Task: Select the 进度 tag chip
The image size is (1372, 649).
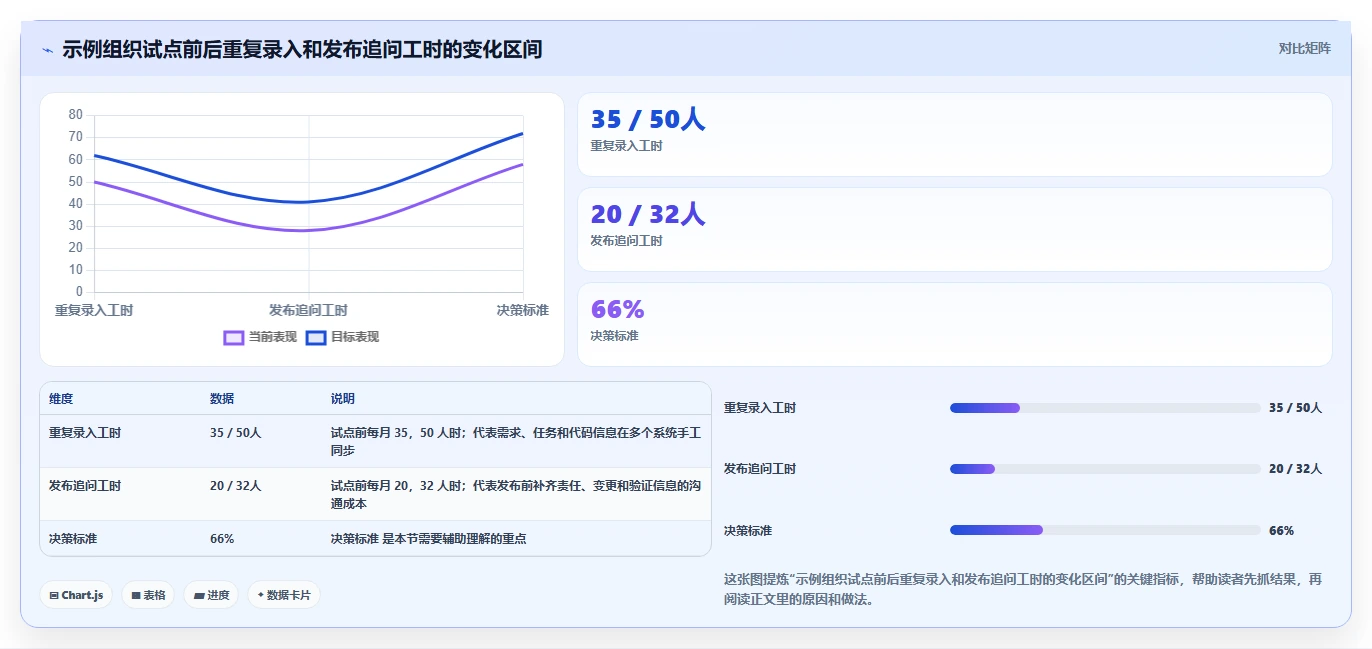Action: tap(211, 595)
